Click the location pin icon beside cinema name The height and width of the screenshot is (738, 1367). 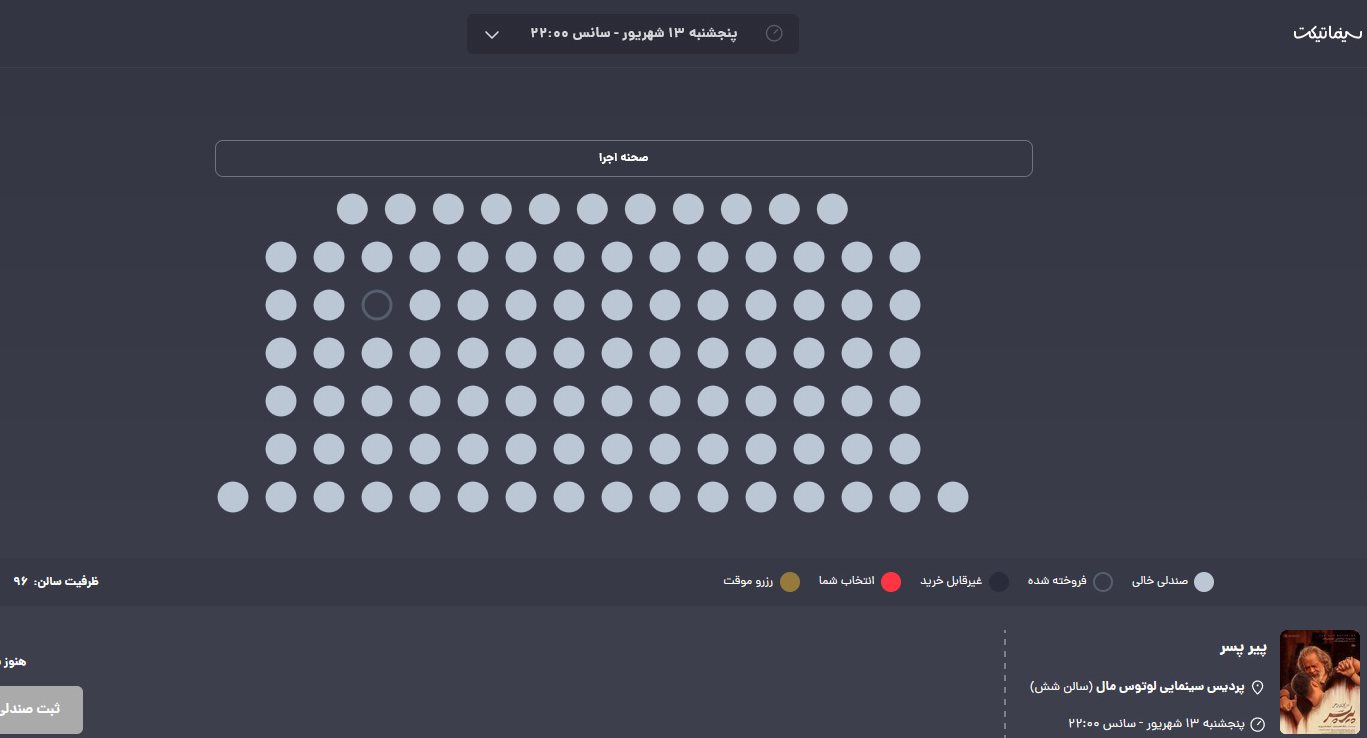[x=1258, y=687]
